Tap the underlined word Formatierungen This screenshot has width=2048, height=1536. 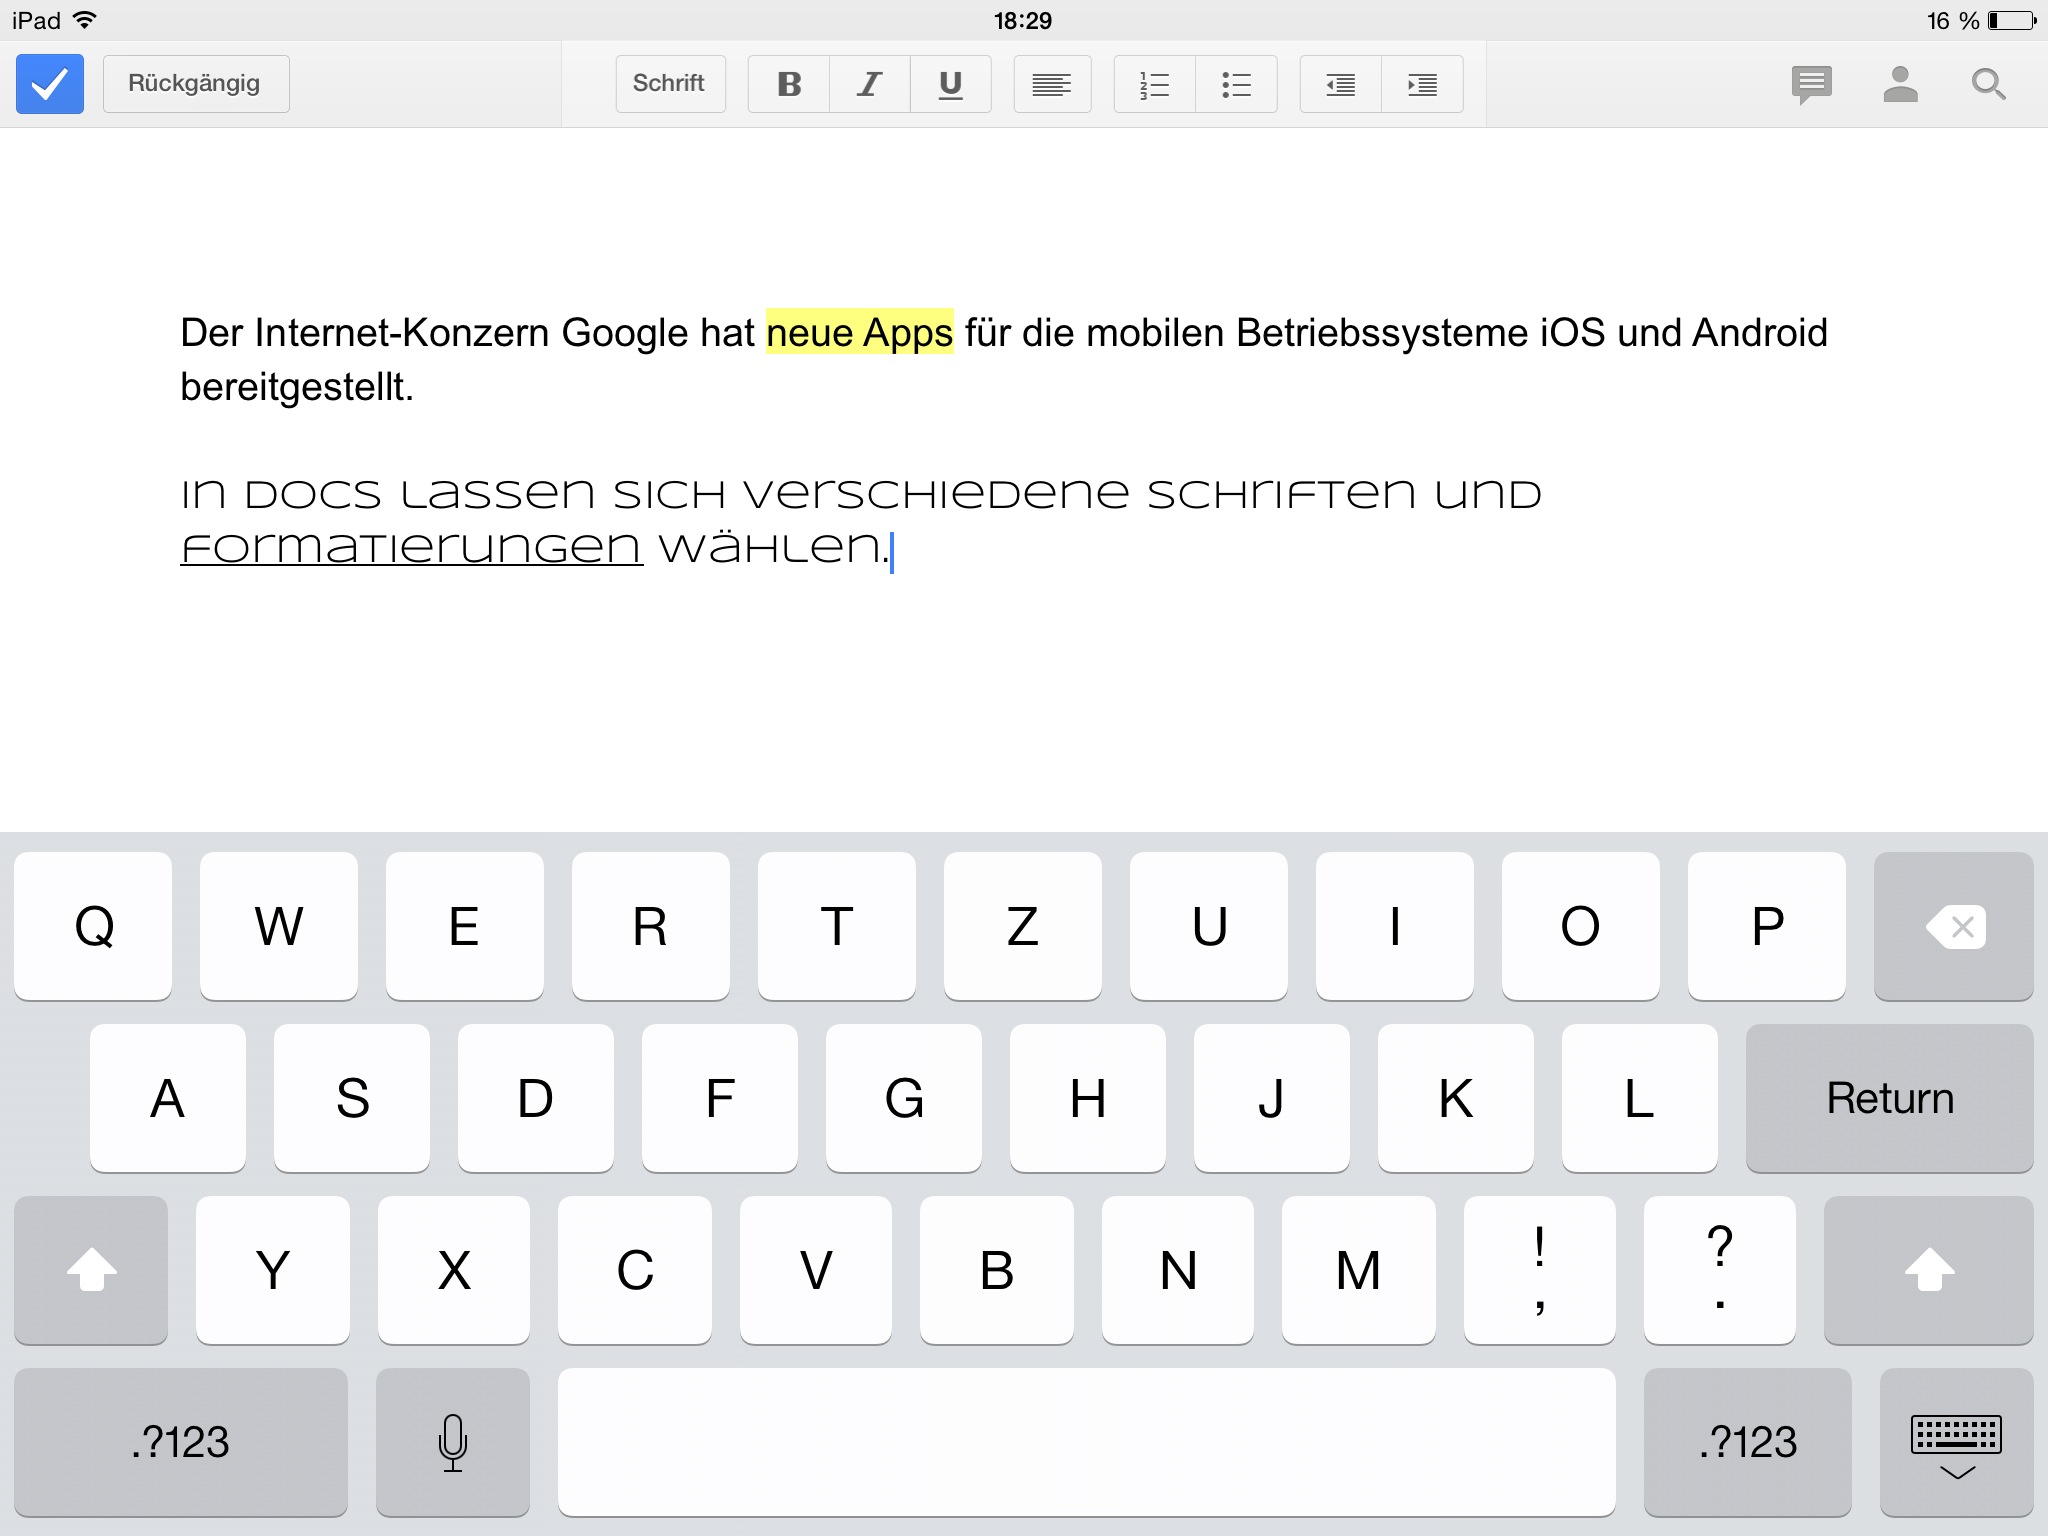tap(411, 547)
